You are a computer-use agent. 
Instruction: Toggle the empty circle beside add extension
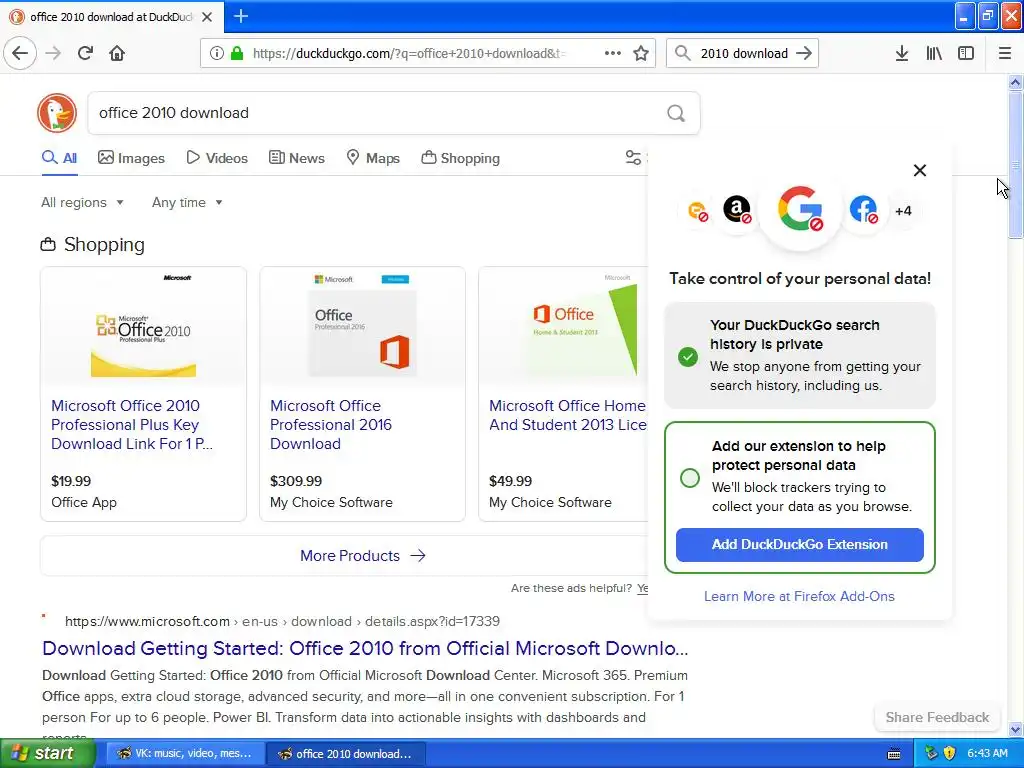[690, 478]
